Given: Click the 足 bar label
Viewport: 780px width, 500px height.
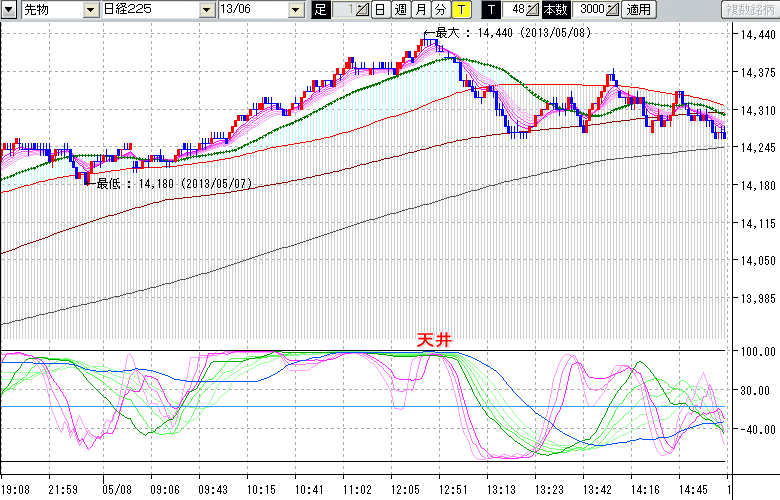Looking at the screenshot, I should 320,10.
